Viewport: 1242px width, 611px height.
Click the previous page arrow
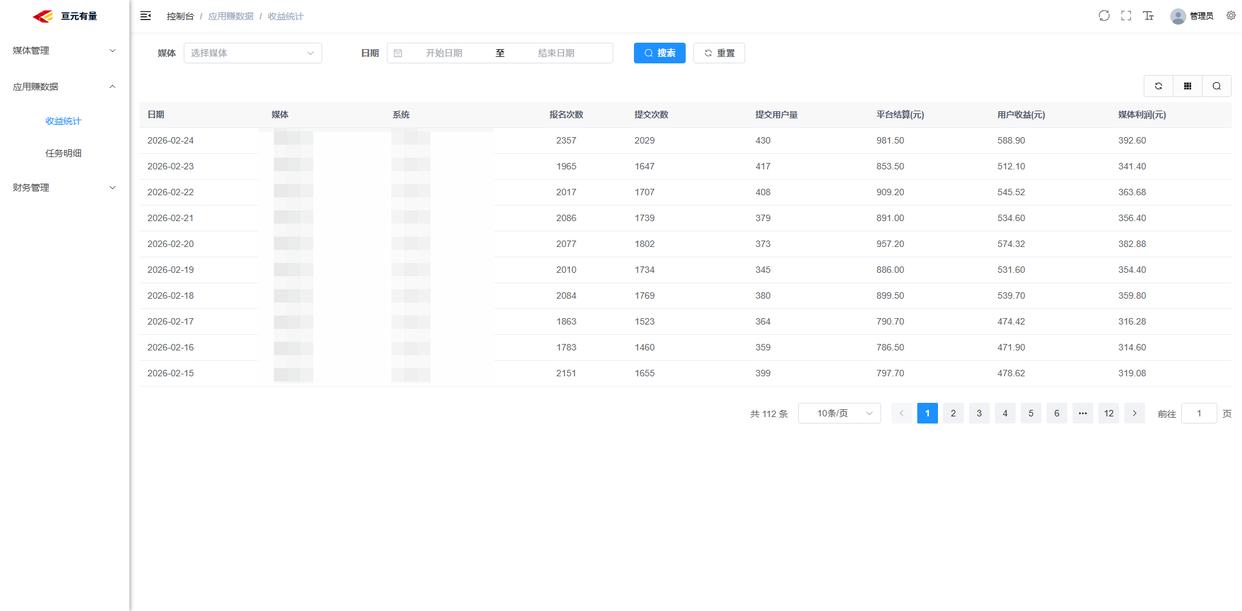tap(901, 413)
